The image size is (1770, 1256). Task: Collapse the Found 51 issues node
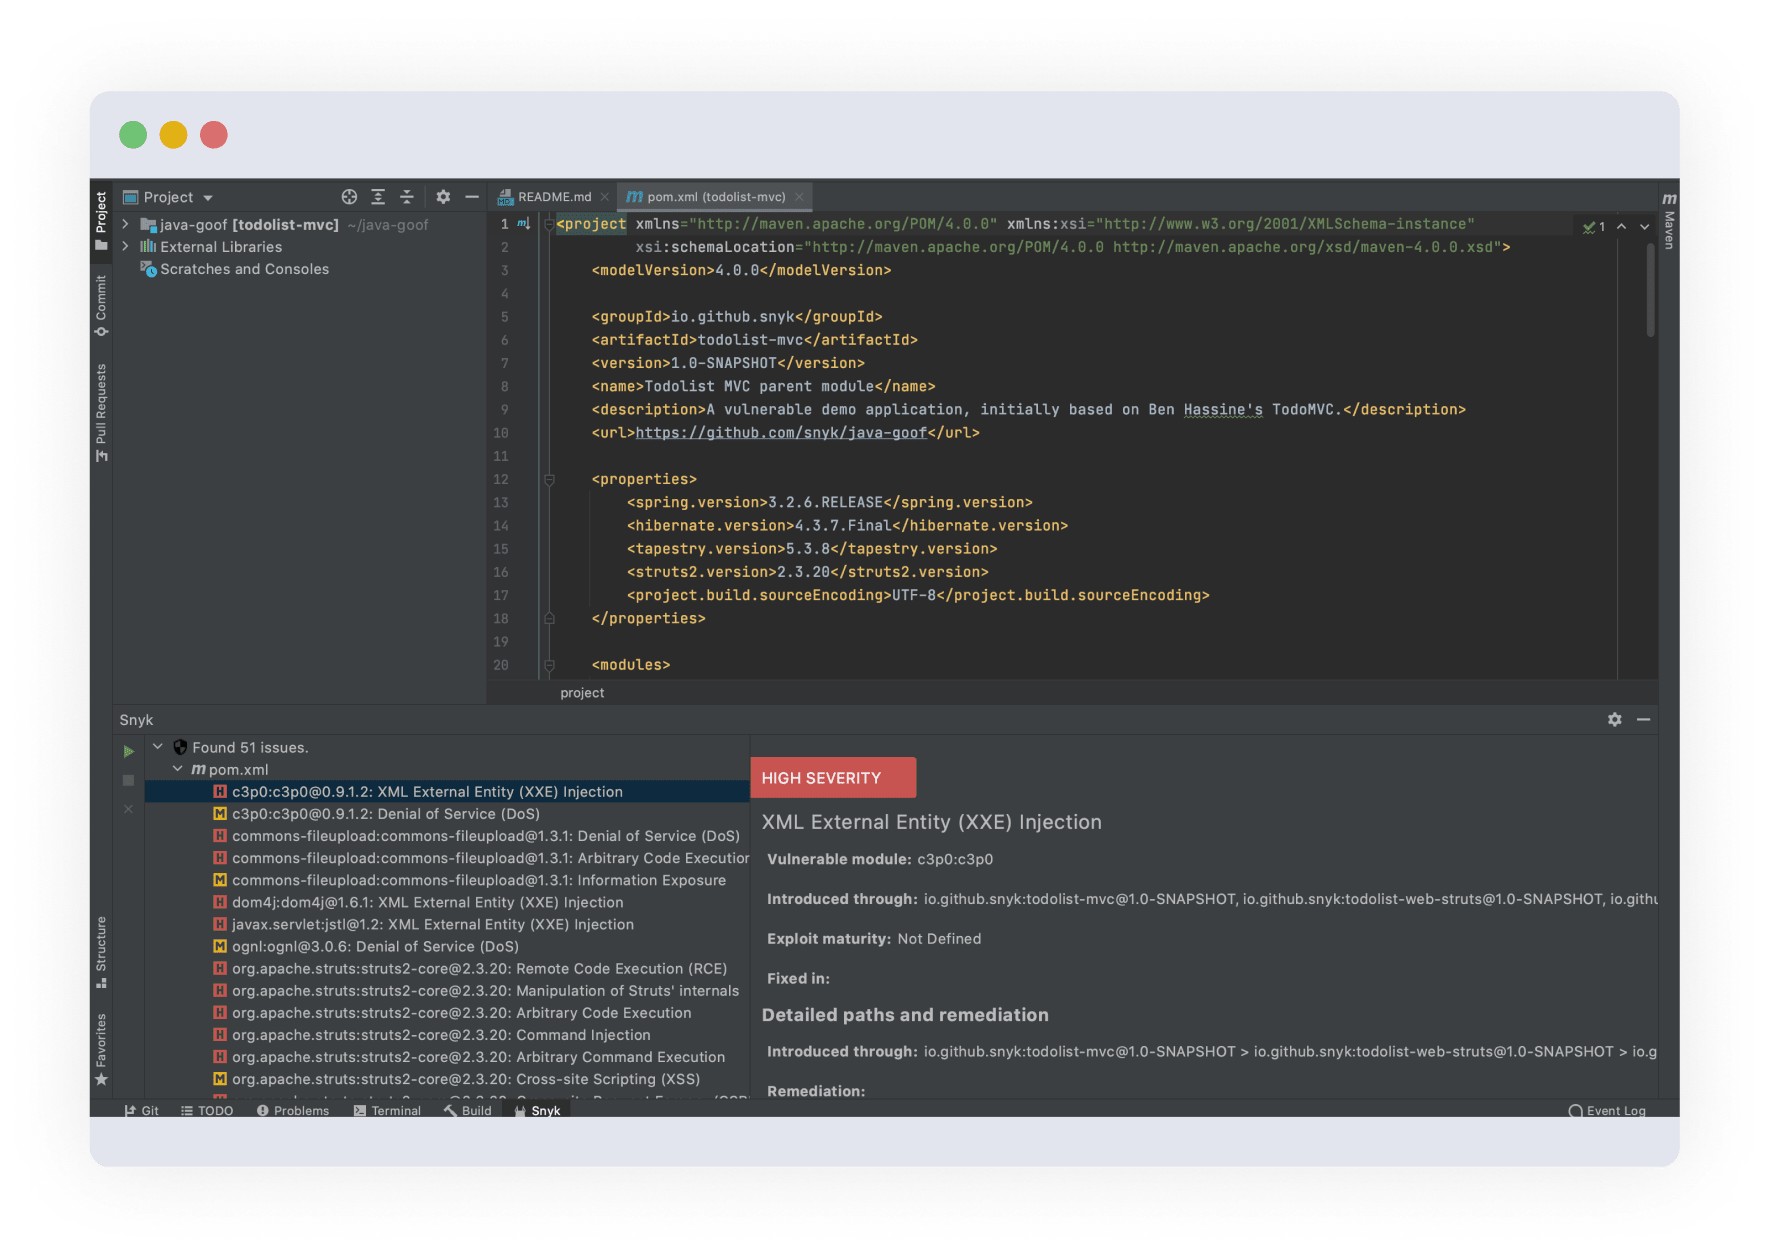coord(158,747)
